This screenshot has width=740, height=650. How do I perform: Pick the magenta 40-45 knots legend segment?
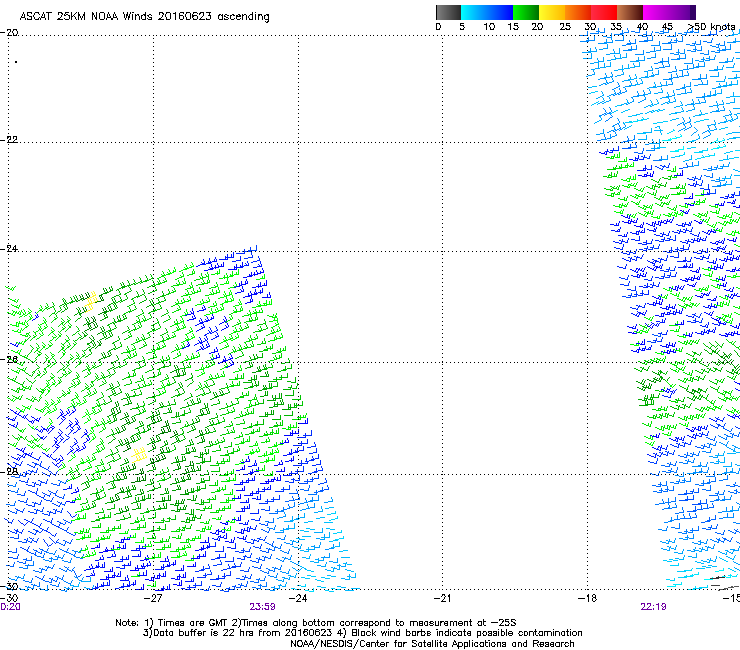656,12
